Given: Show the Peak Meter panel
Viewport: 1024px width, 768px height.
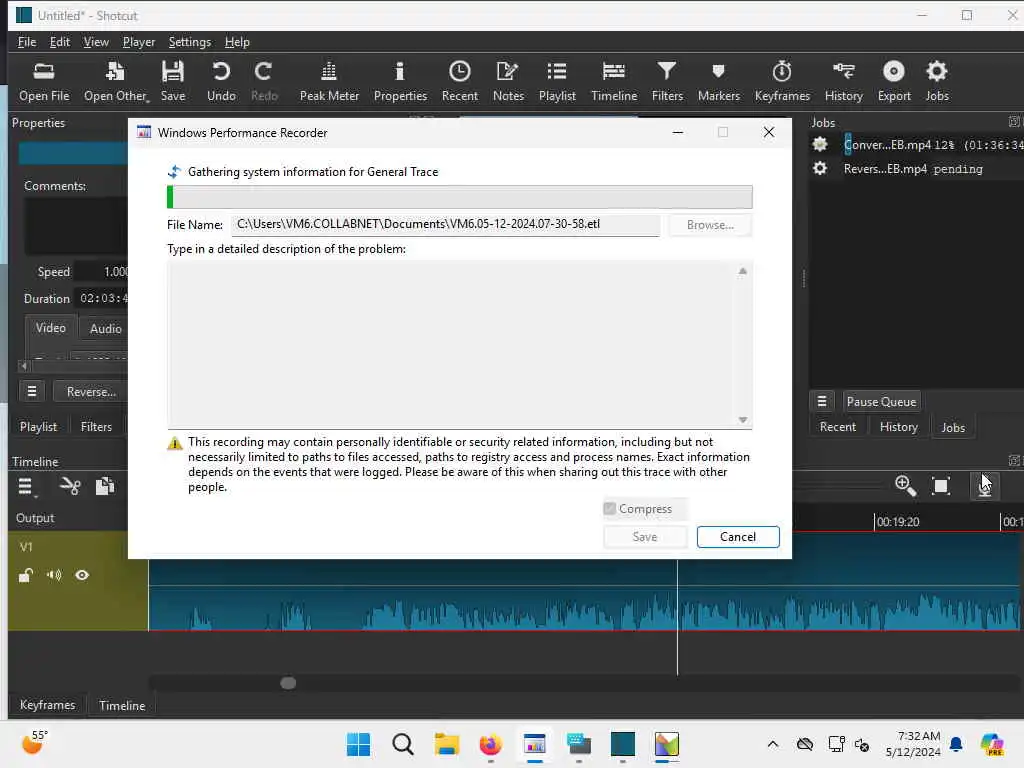Looking at the screenshot, I should tap(329, 81).
